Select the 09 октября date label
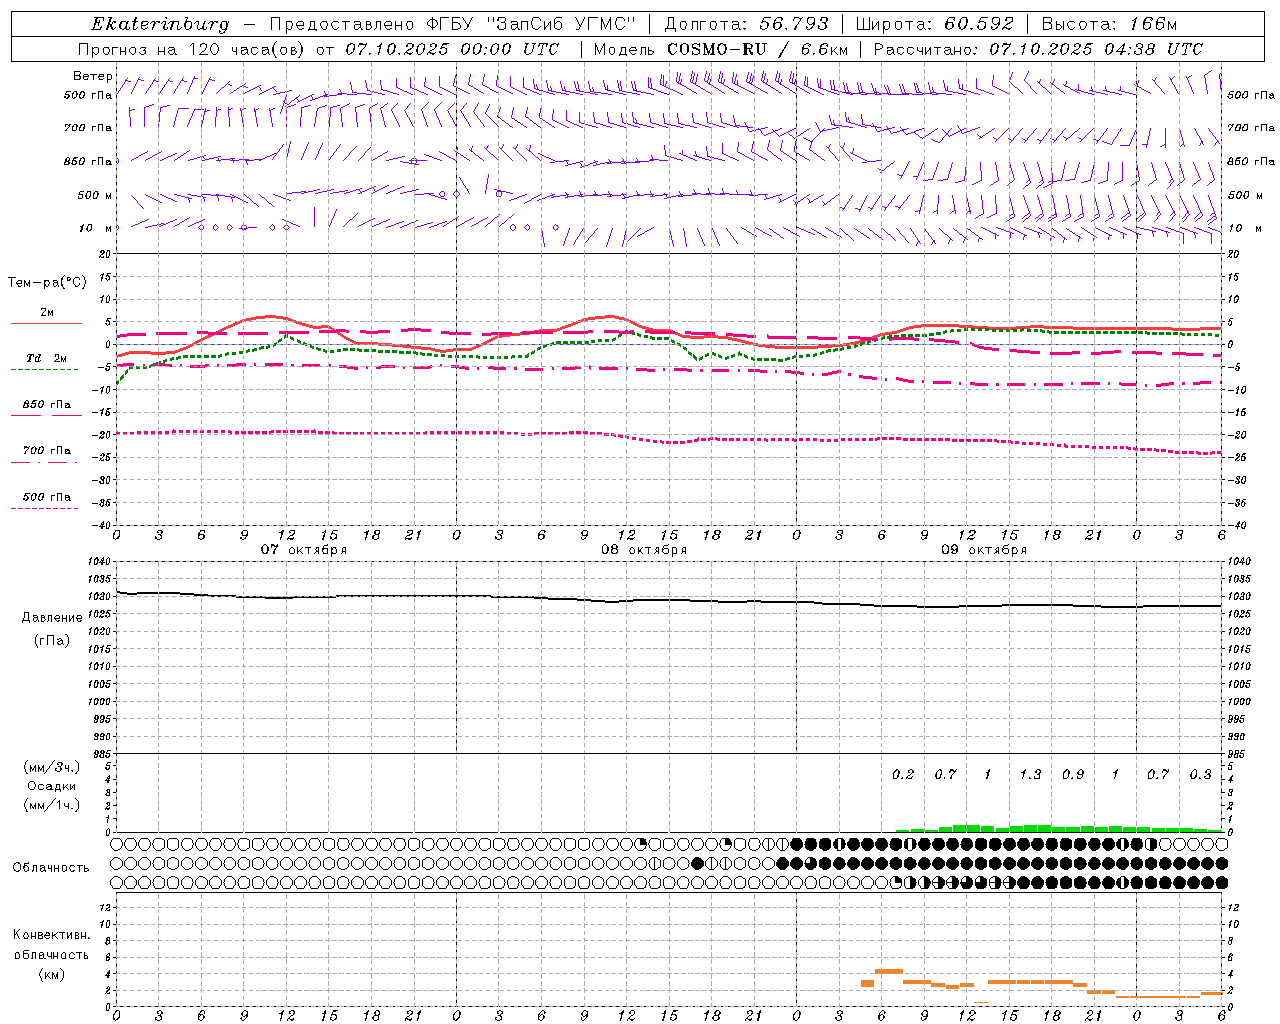The image size is (1280, 1024). click(984, 550)
